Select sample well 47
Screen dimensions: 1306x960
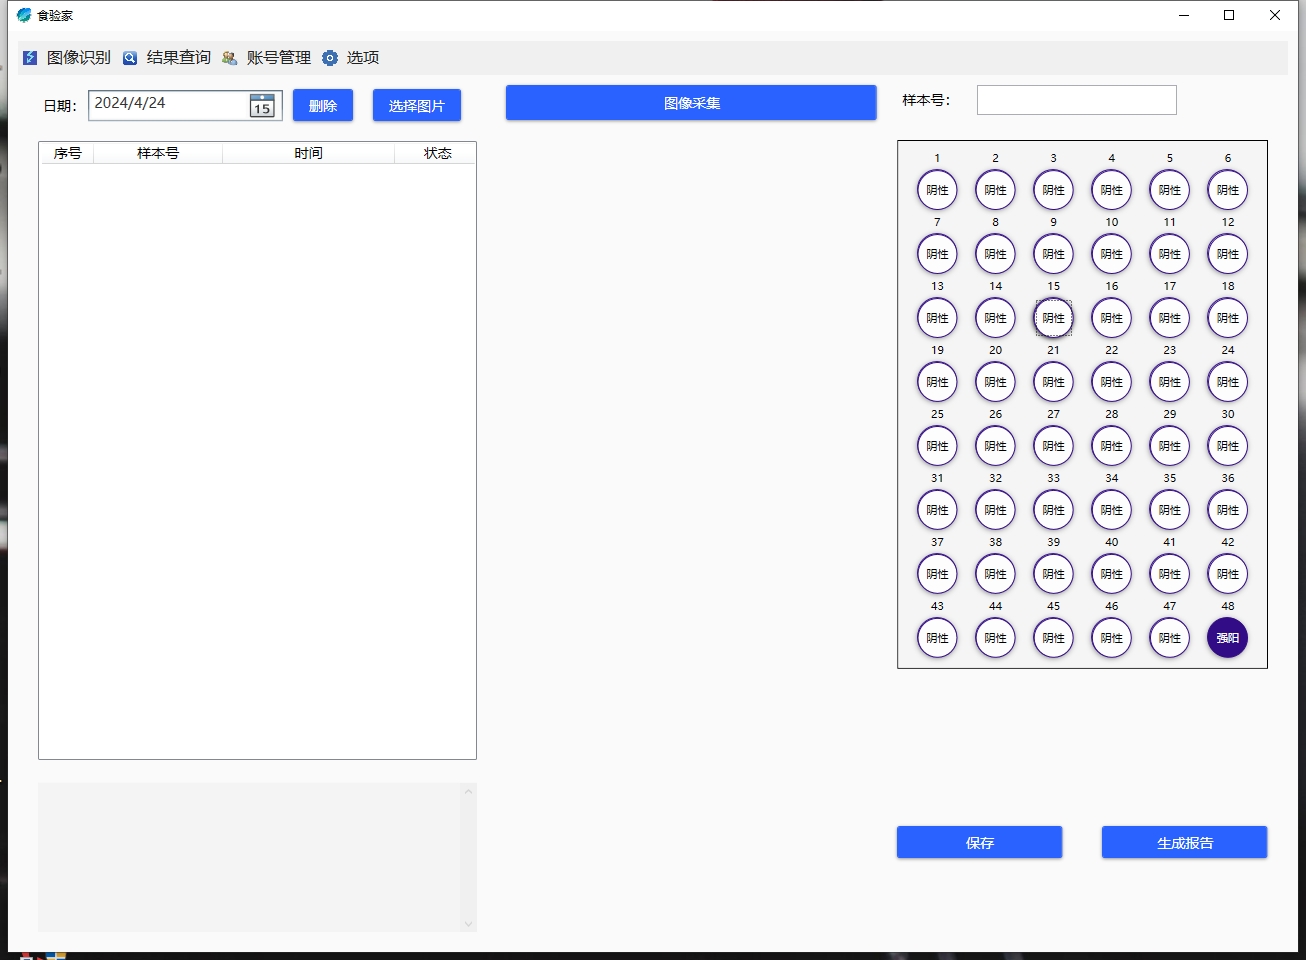pyautogui.click(x=1170, y=638)
